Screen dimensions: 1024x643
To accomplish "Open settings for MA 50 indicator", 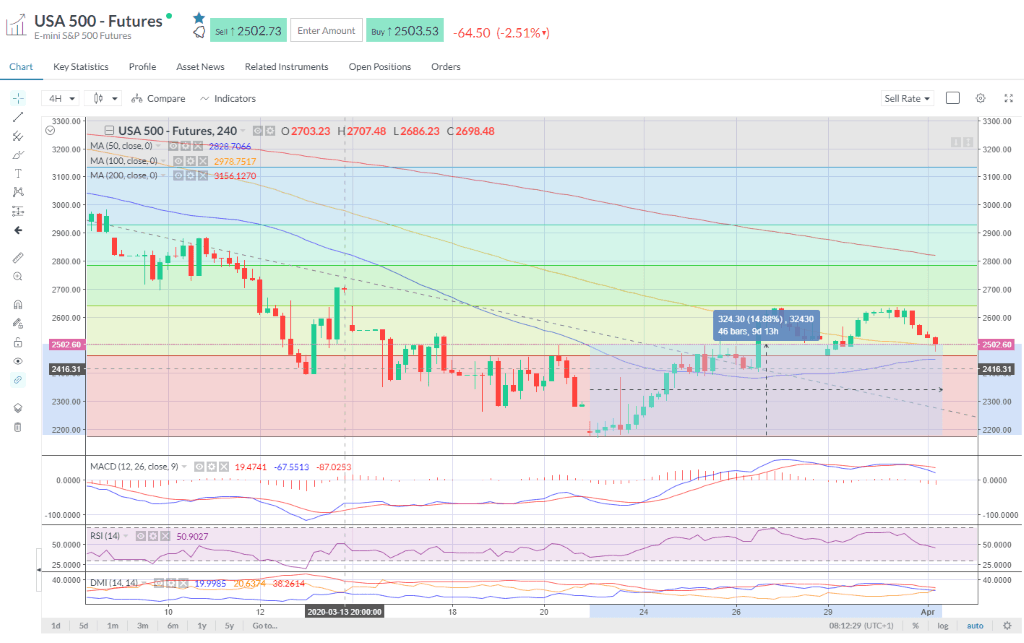I will 186,146.
